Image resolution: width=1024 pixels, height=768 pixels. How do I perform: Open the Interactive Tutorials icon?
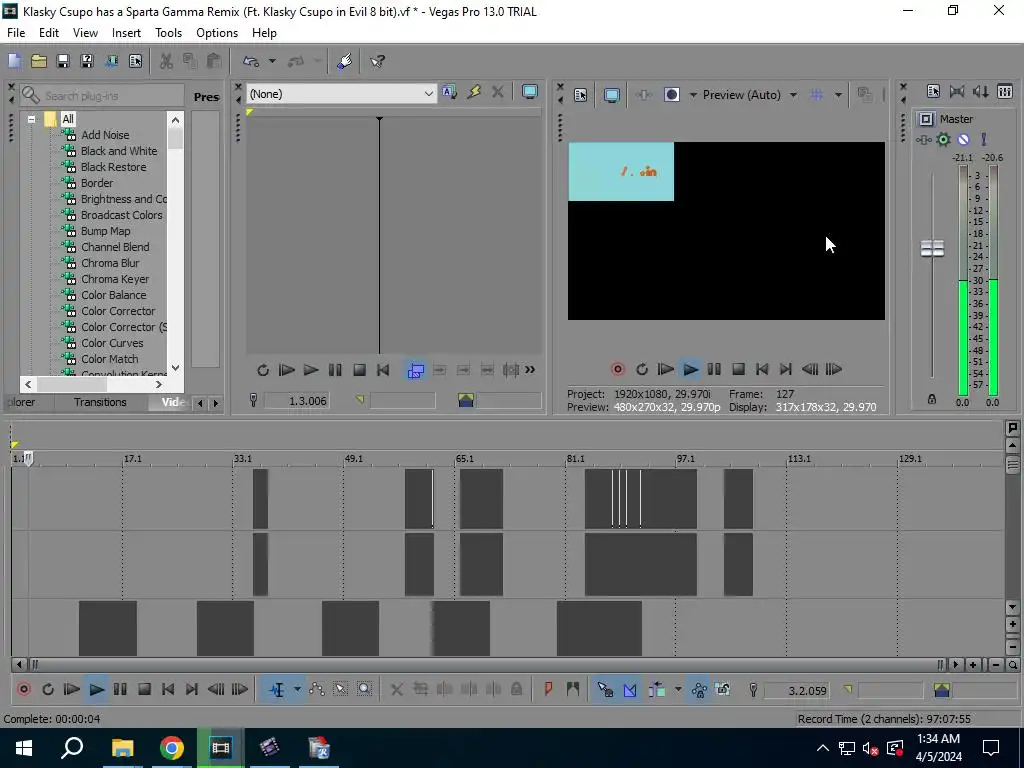345,61
